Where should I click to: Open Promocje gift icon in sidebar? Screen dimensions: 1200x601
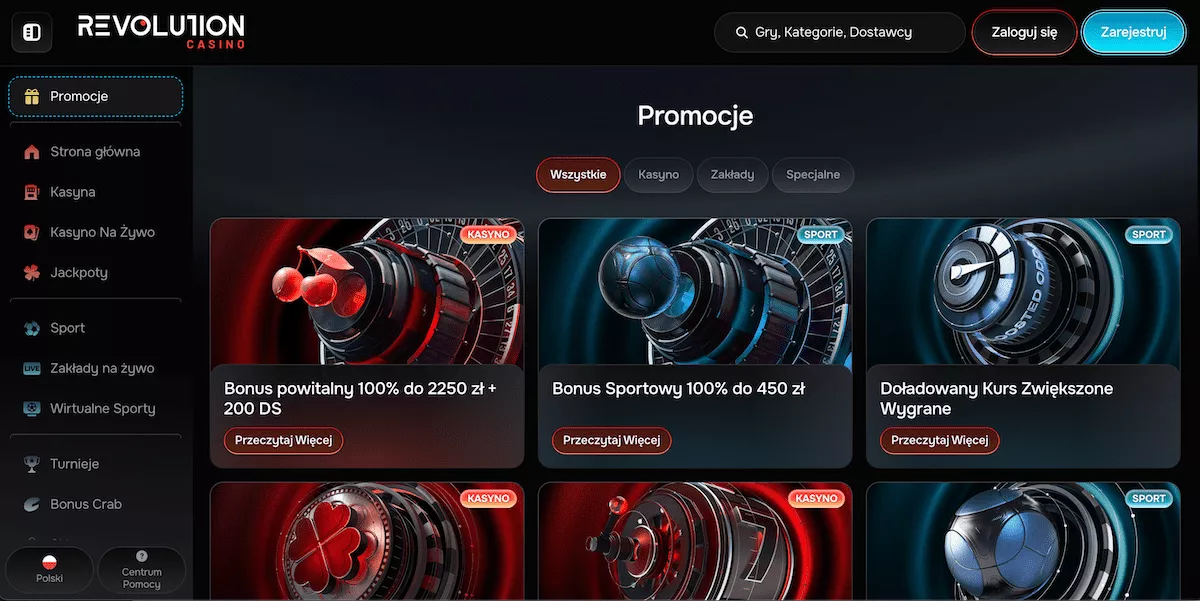32,97
